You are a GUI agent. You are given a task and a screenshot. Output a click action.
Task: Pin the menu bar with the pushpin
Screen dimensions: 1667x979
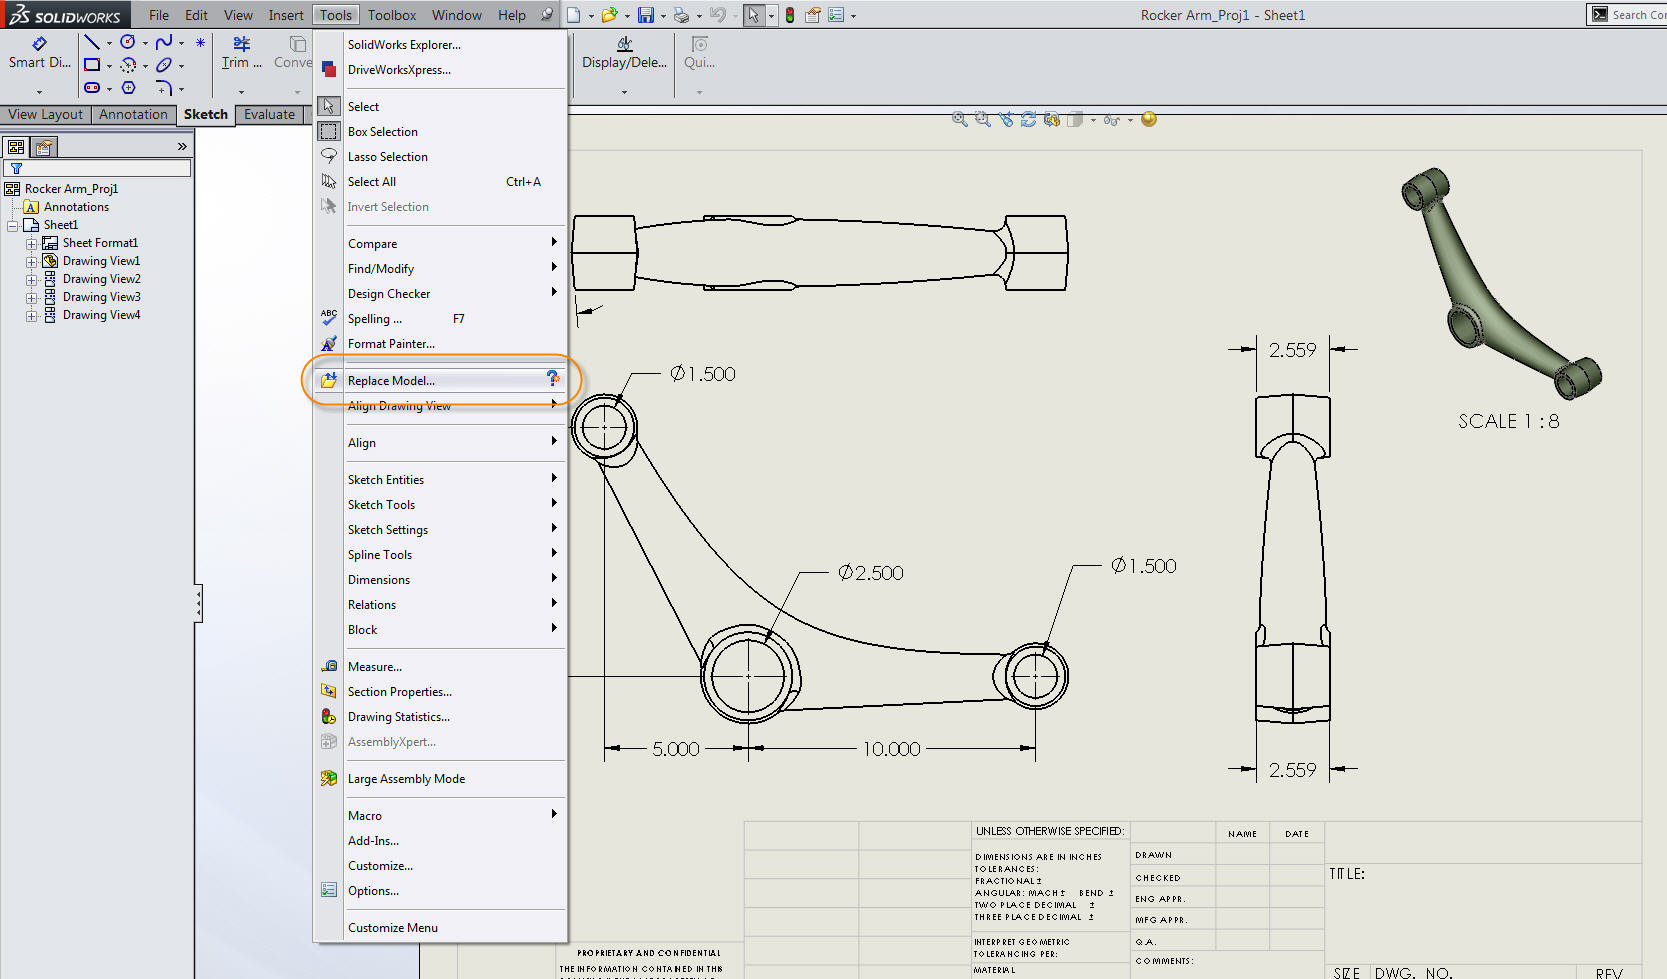click(546, 14)
